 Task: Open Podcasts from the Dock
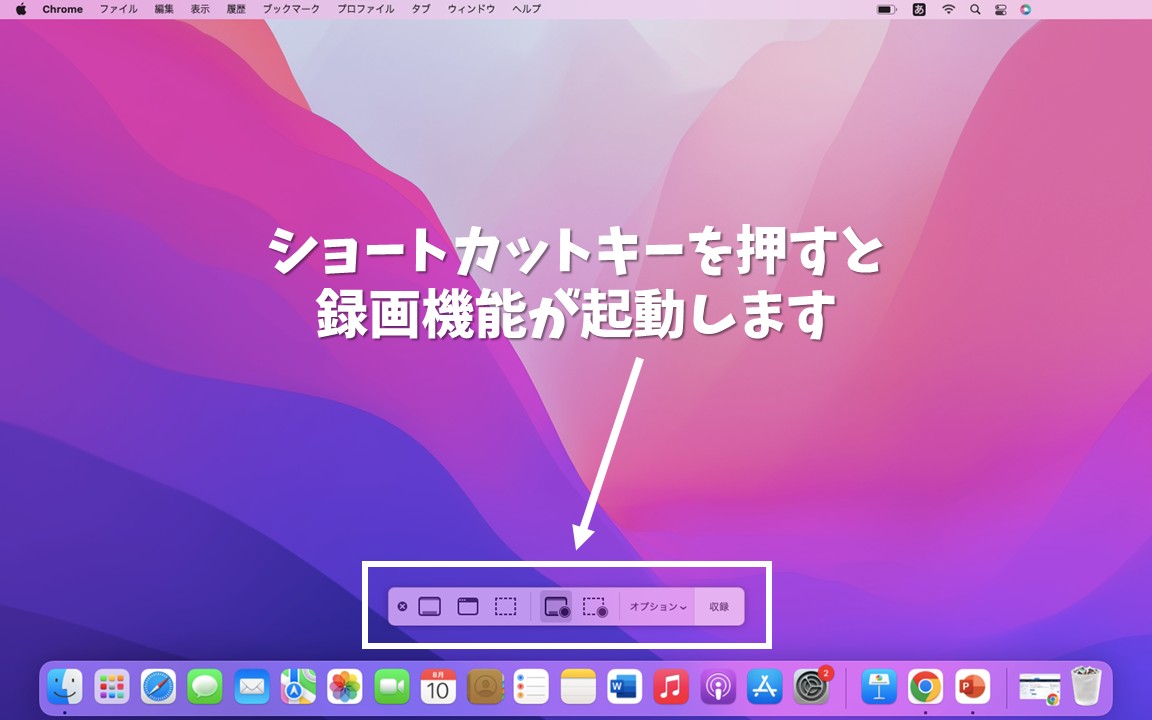(716, 687)
